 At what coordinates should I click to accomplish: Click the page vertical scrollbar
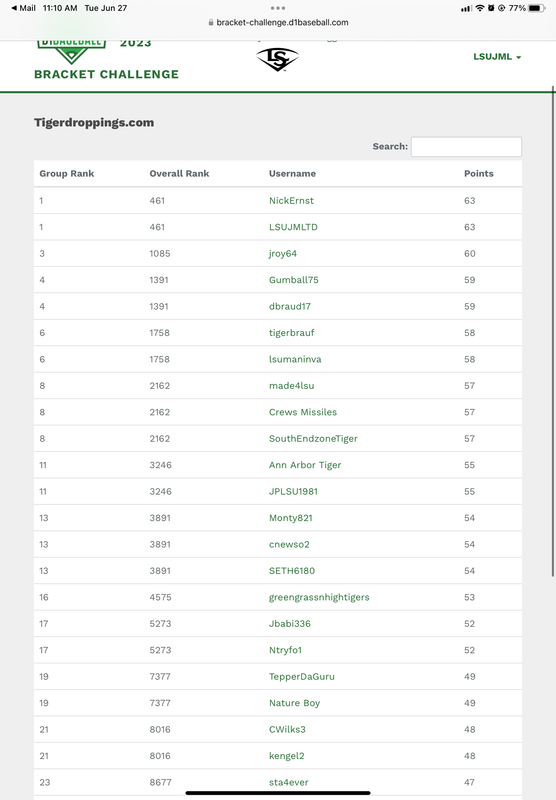(553, 332)
